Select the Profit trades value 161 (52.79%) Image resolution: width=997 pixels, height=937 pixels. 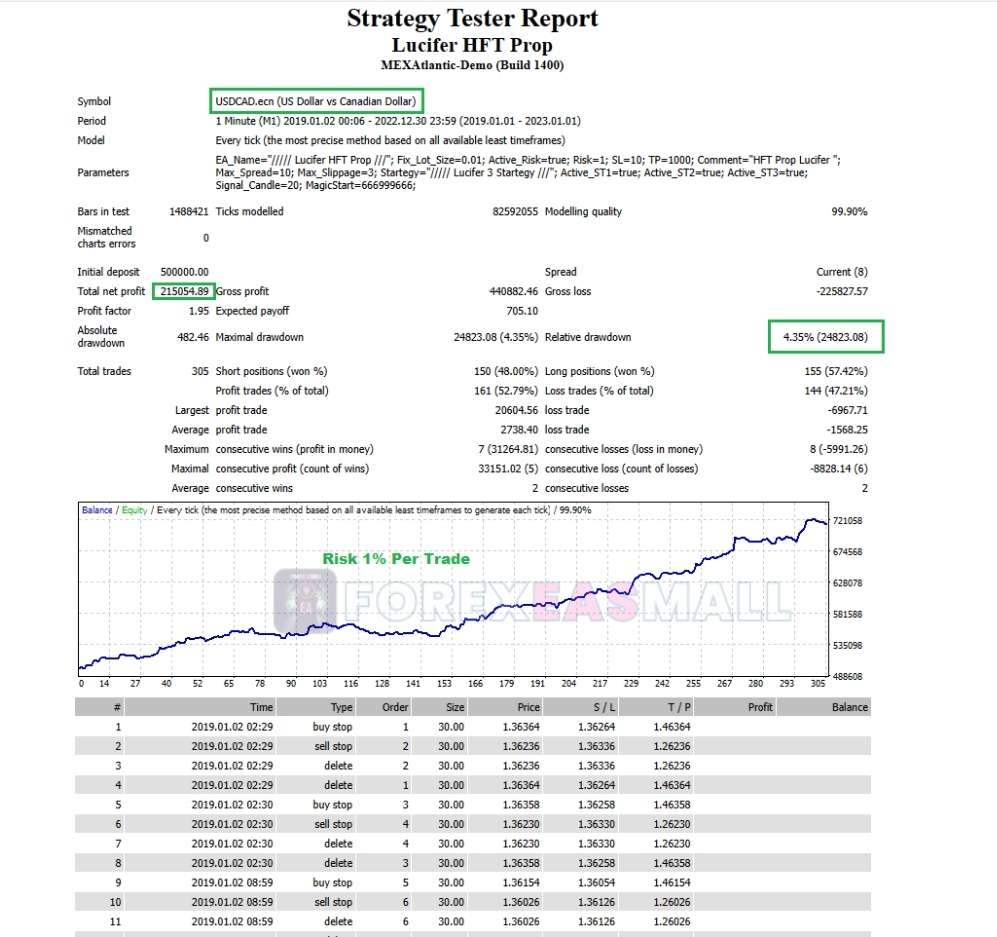(506, 391)
